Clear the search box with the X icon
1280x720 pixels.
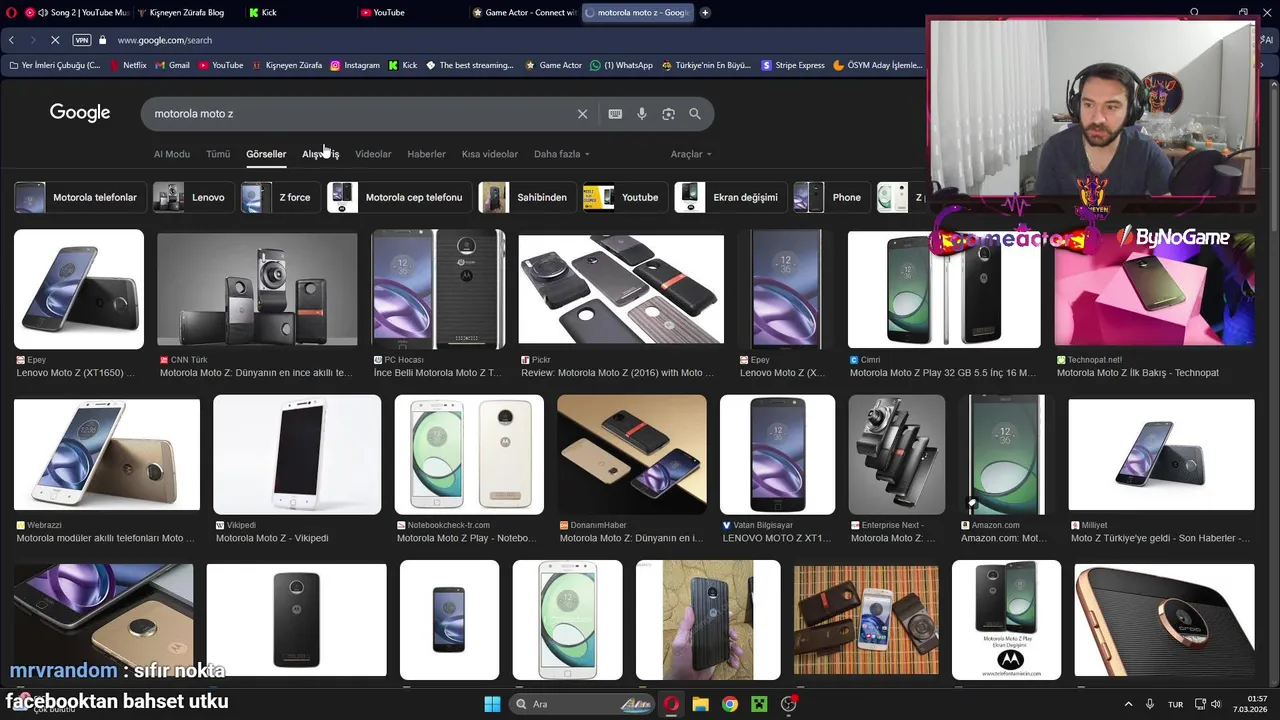pyautogui.click(x=582, y=114)
